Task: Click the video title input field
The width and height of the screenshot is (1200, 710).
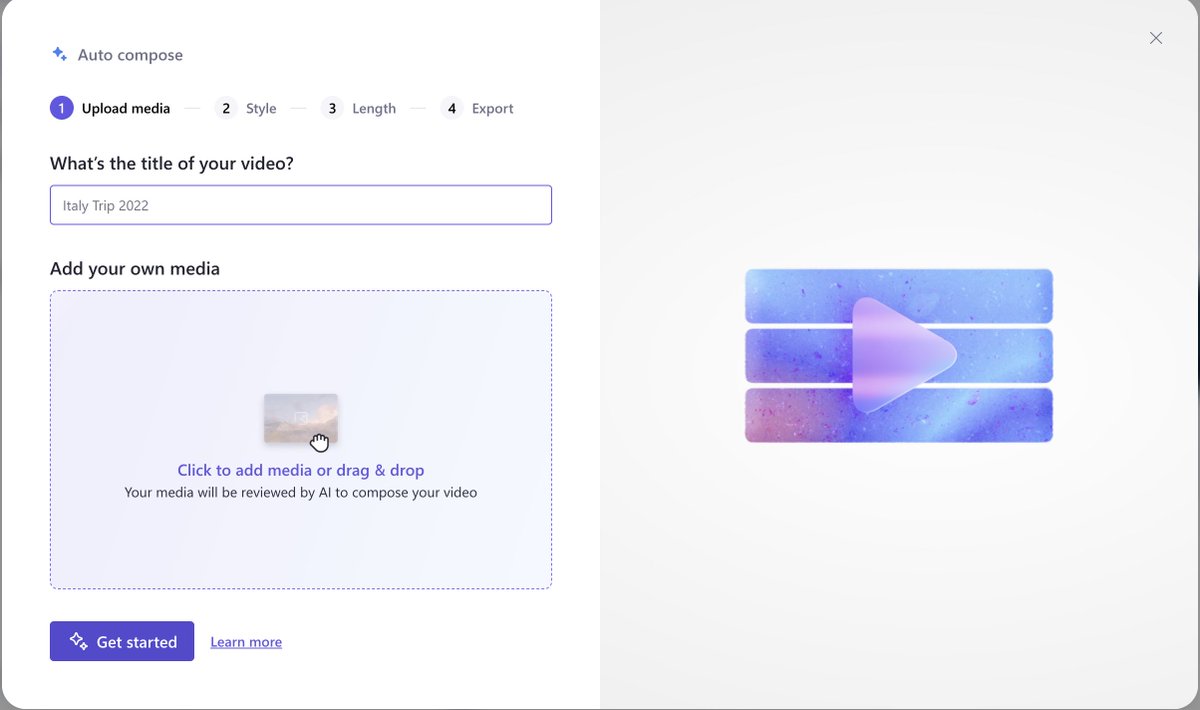Action: tap(301, 205)
